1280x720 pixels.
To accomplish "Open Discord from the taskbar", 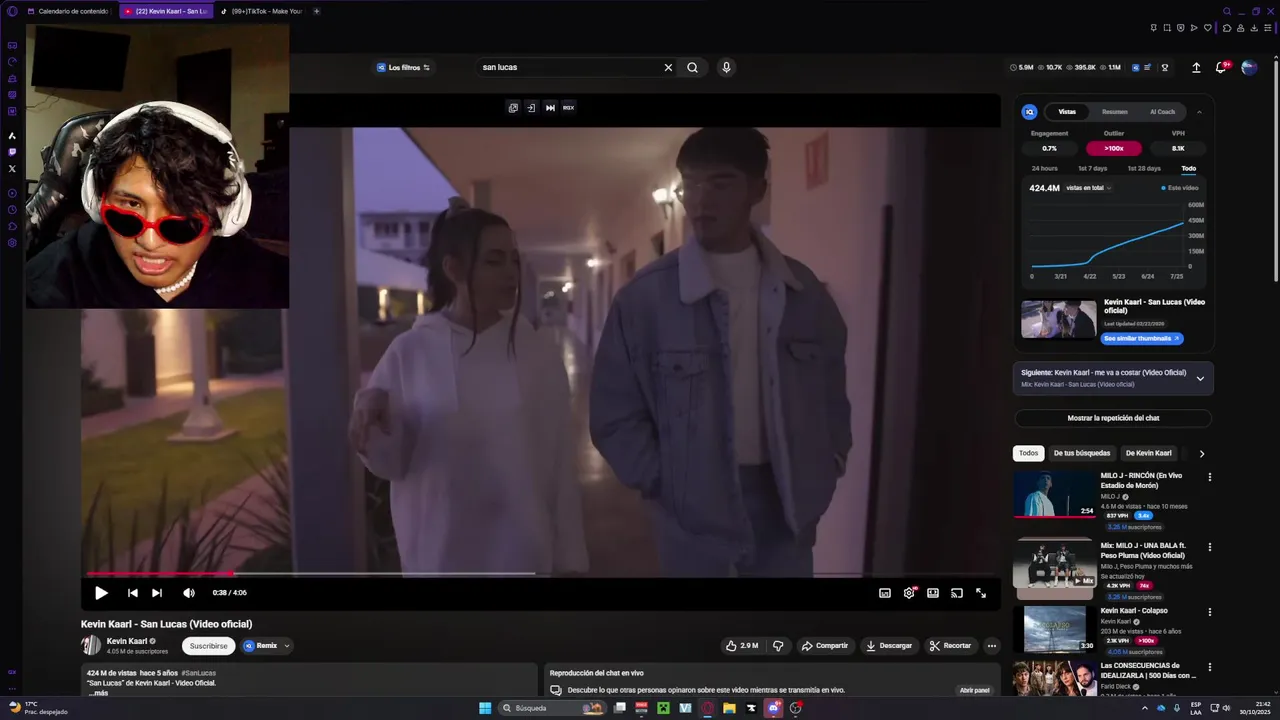I will click(773, 708).
